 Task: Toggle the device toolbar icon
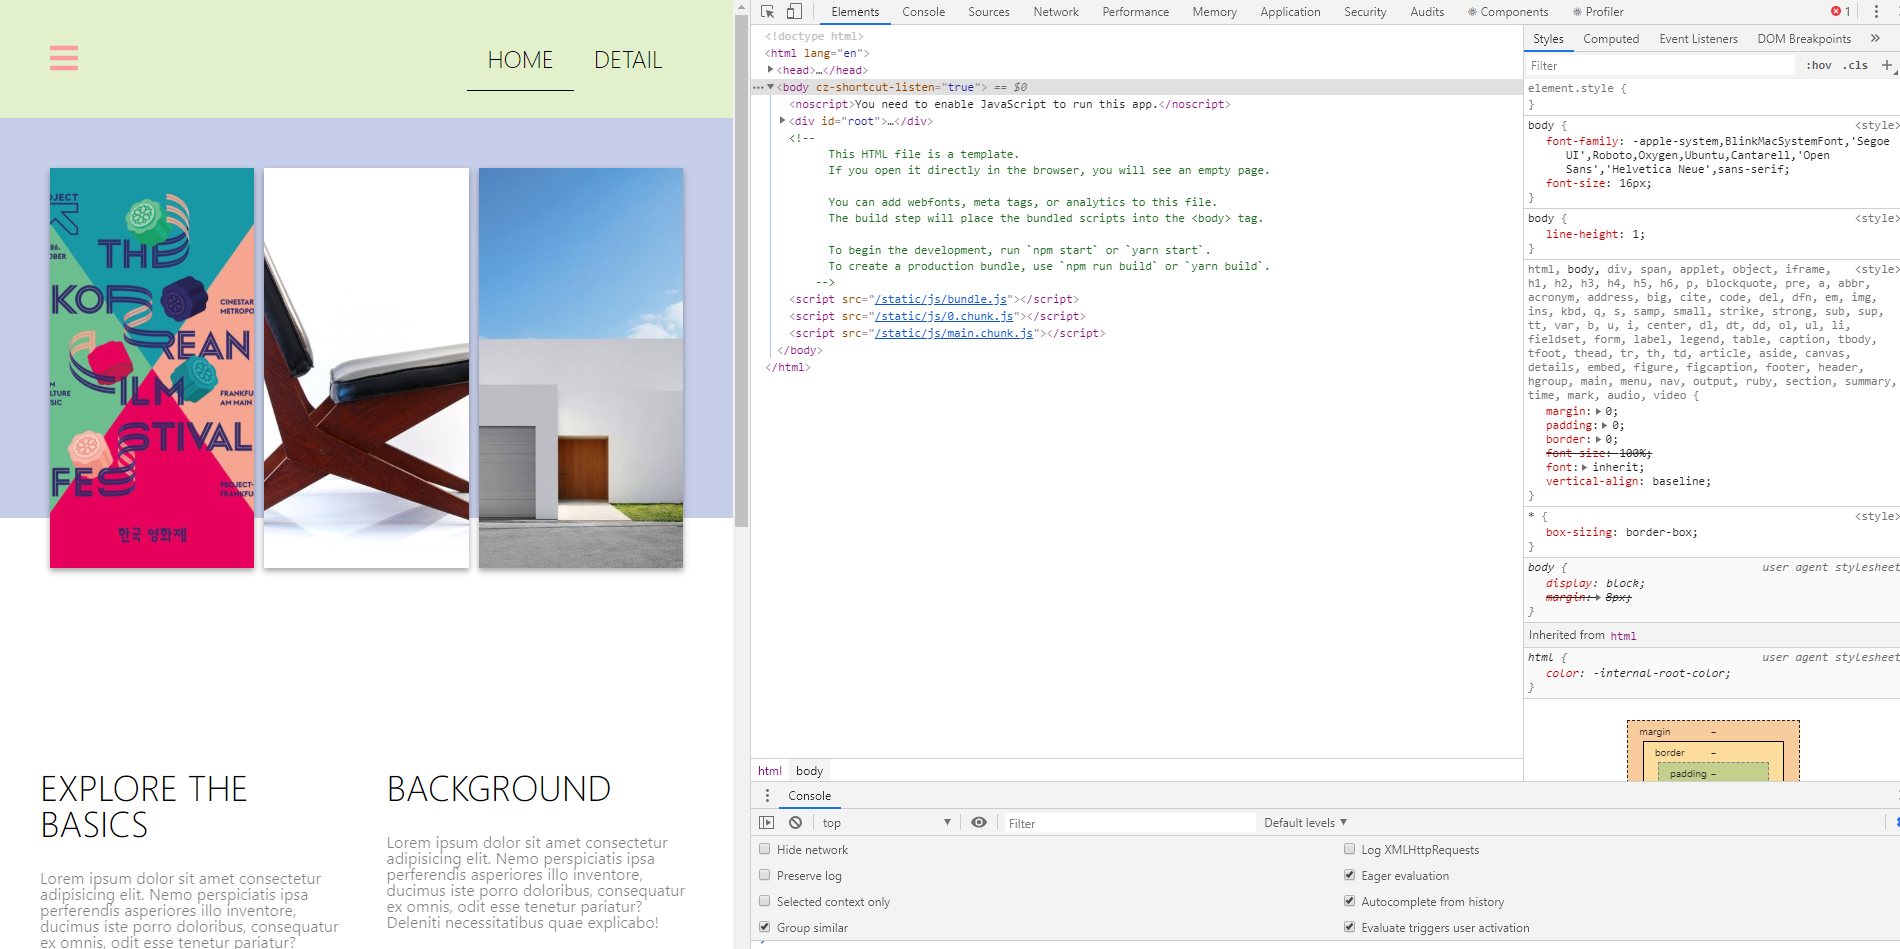(794, 12)
